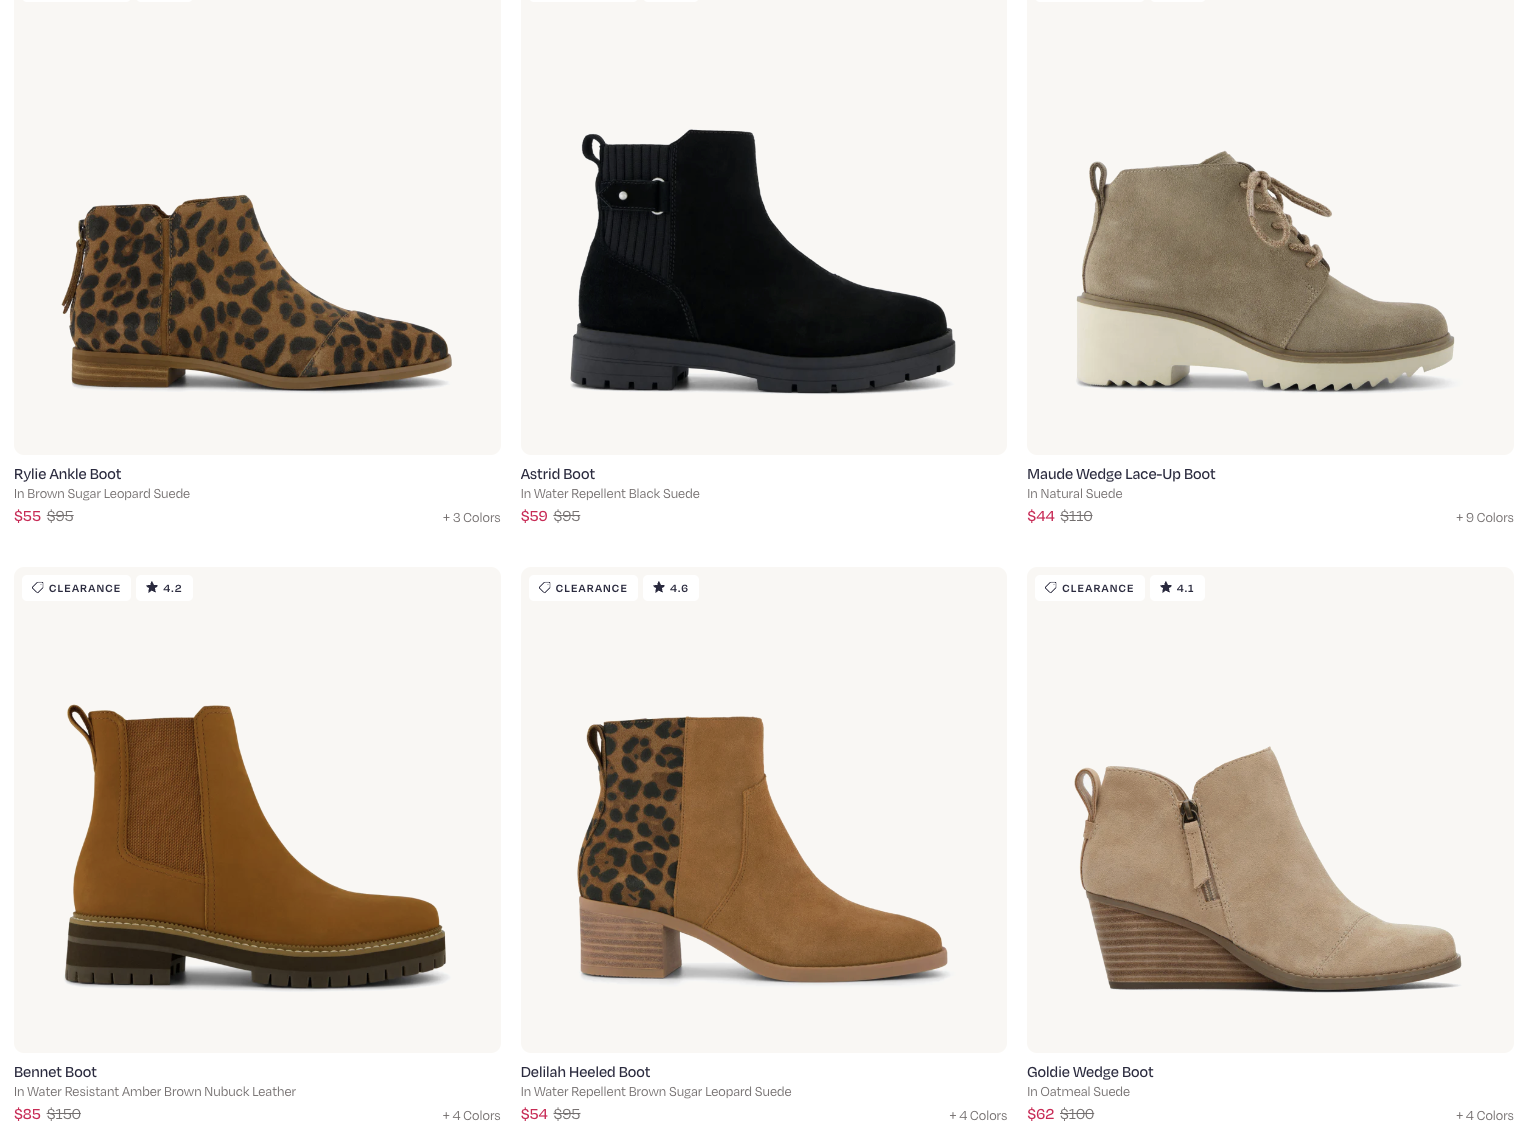Click the Goldie Wedge Boot clearance badge
Screen dimensions: 1532x1146
tap(1089, 588)
